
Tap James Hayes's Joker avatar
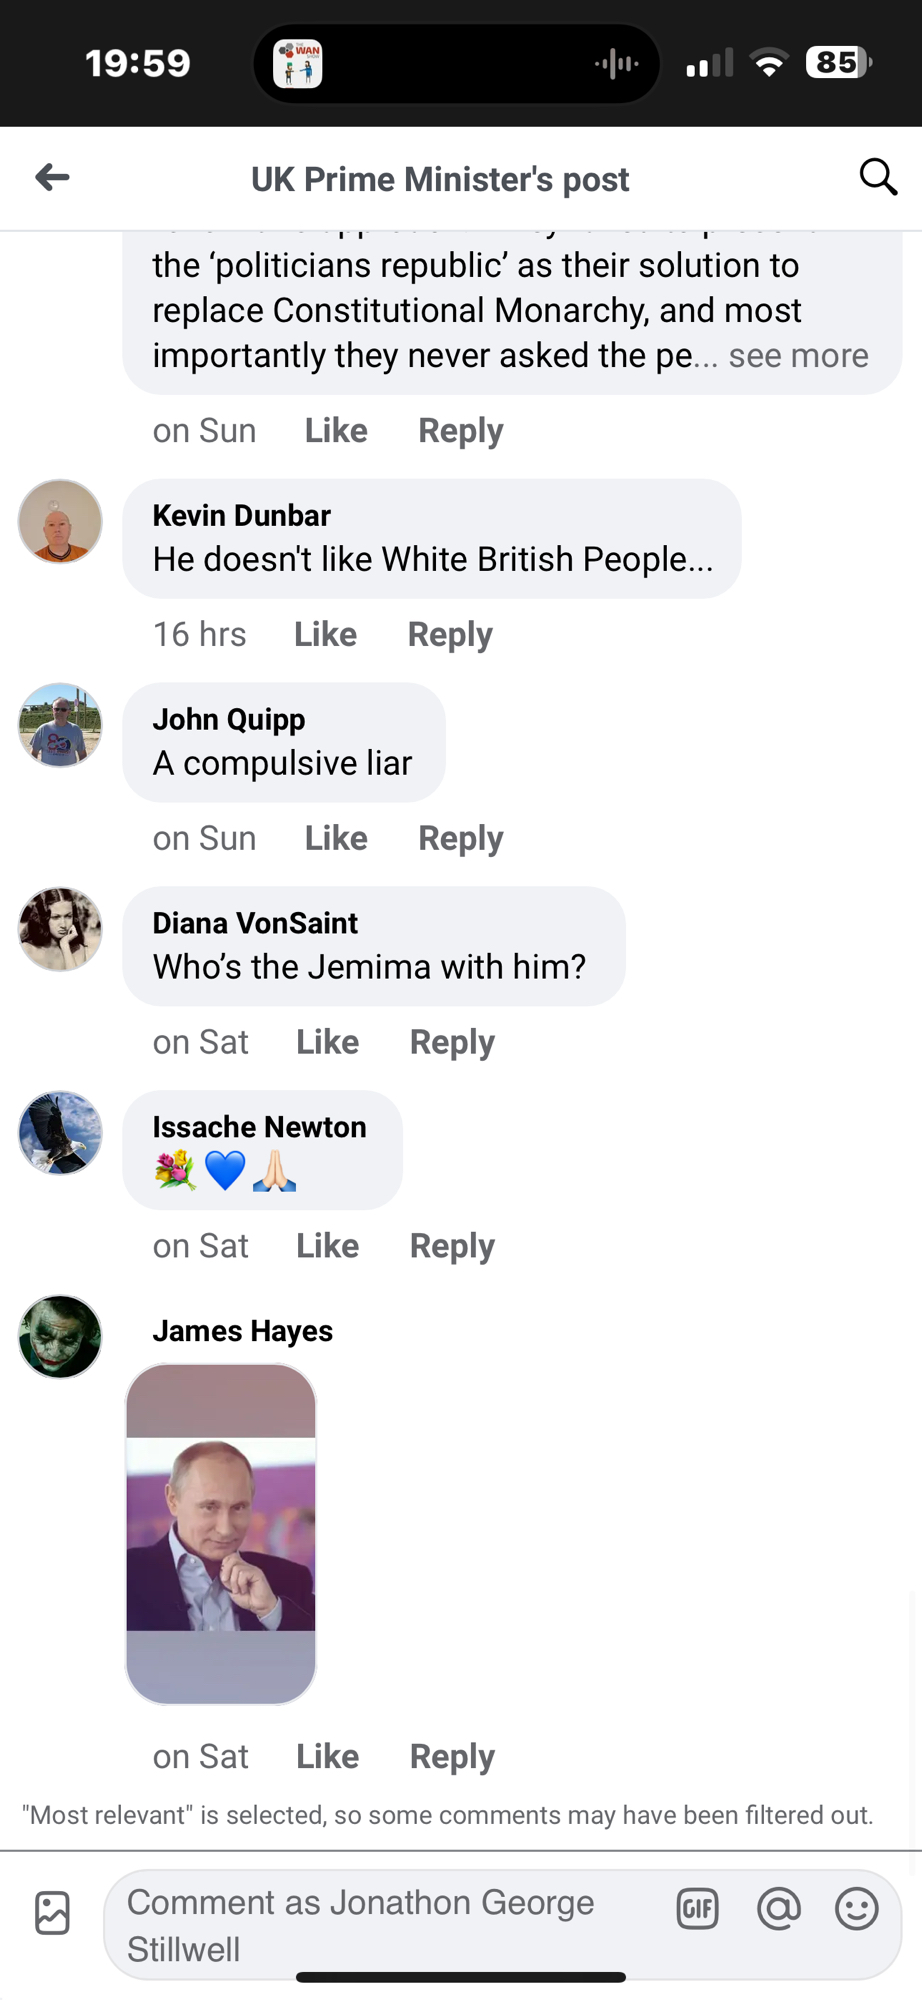click(x=60, y=1337)
